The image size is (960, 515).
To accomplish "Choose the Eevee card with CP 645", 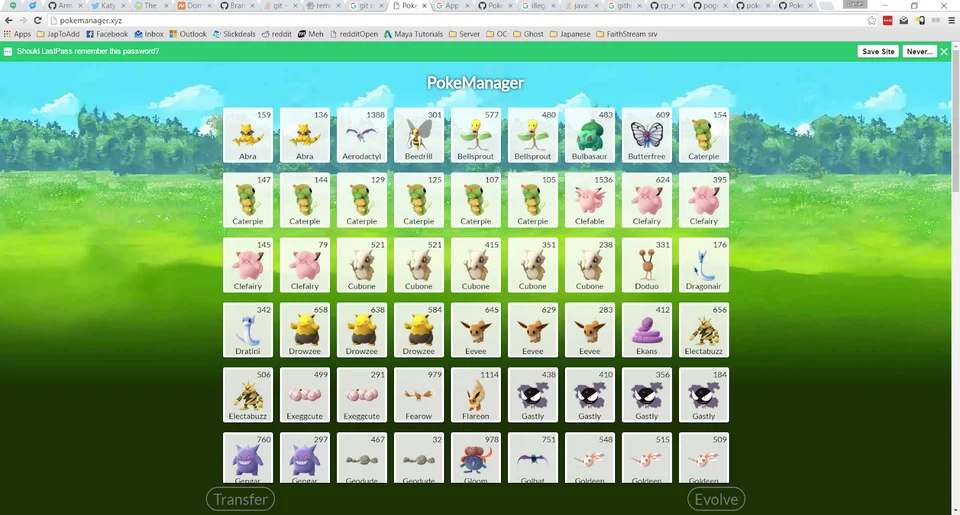I will 476,330.
